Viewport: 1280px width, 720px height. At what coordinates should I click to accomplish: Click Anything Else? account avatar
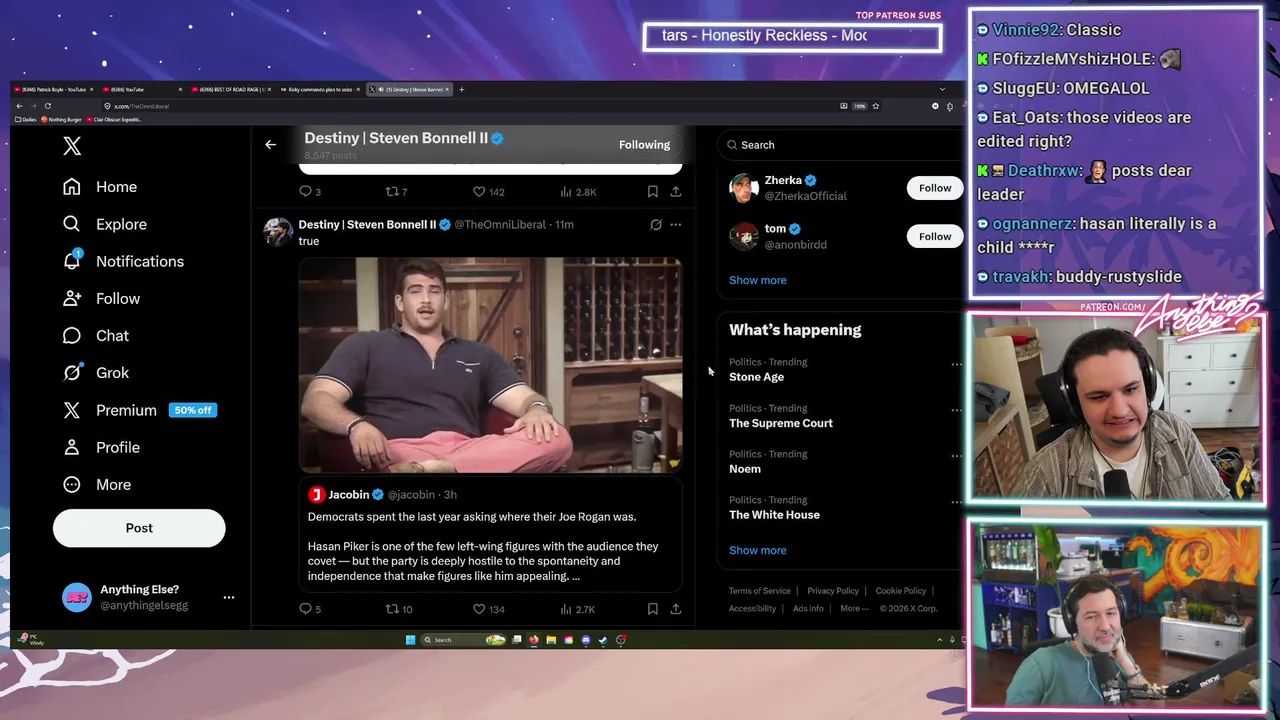coord(77,597)
